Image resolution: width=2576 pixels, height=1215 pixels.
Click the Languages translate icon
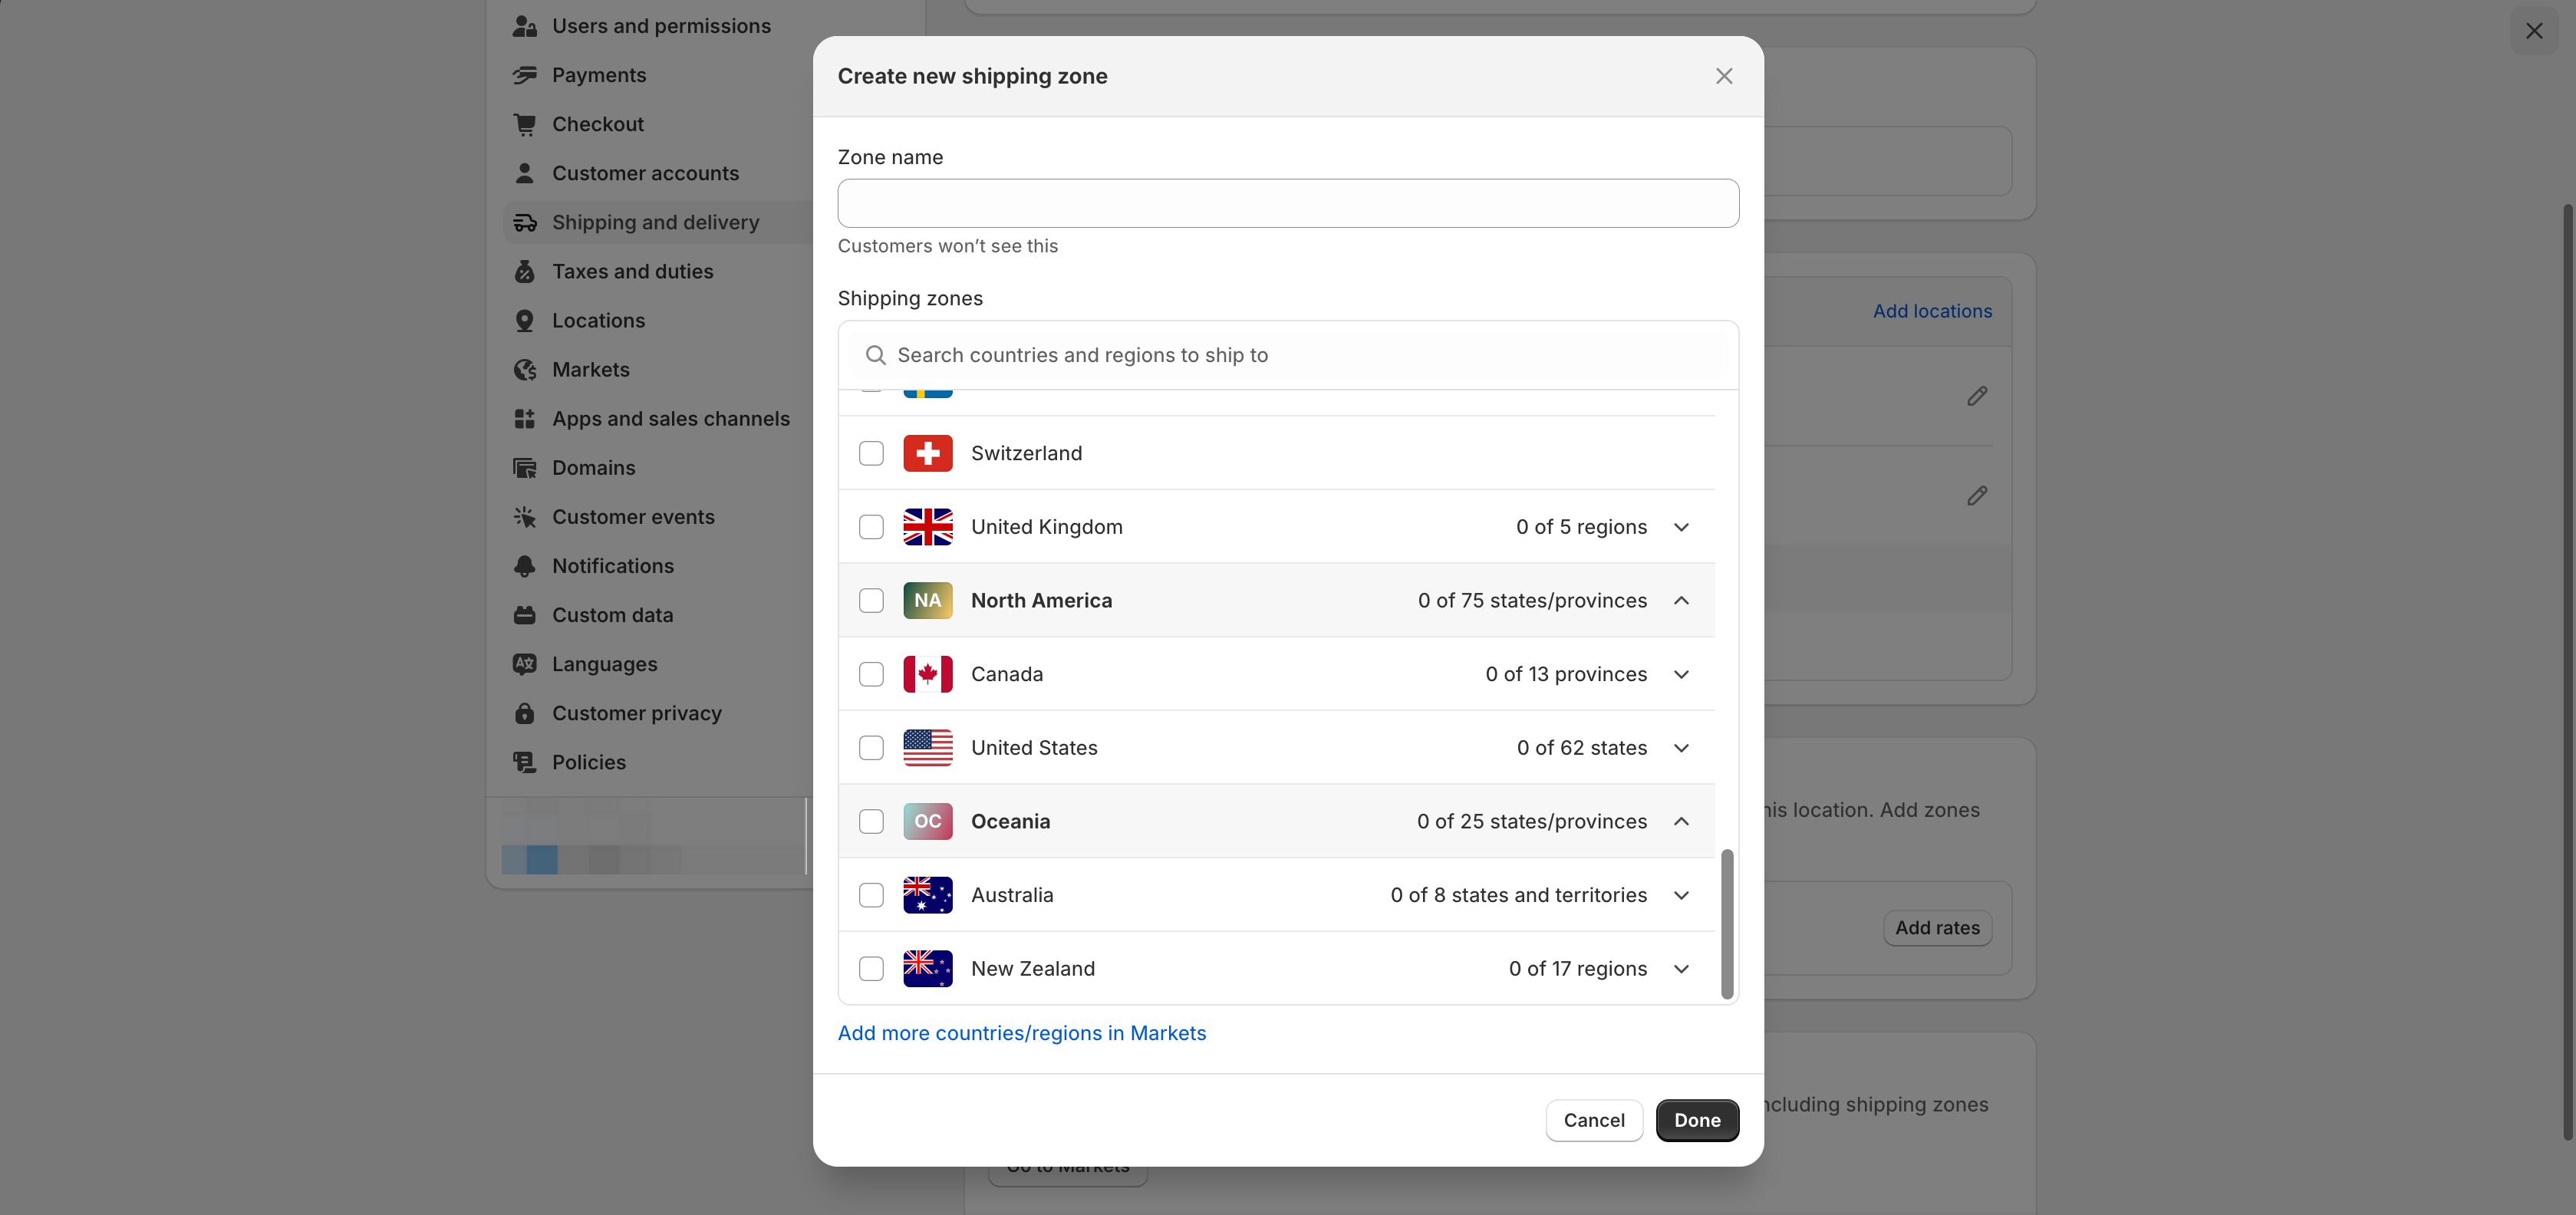[524, 664]
